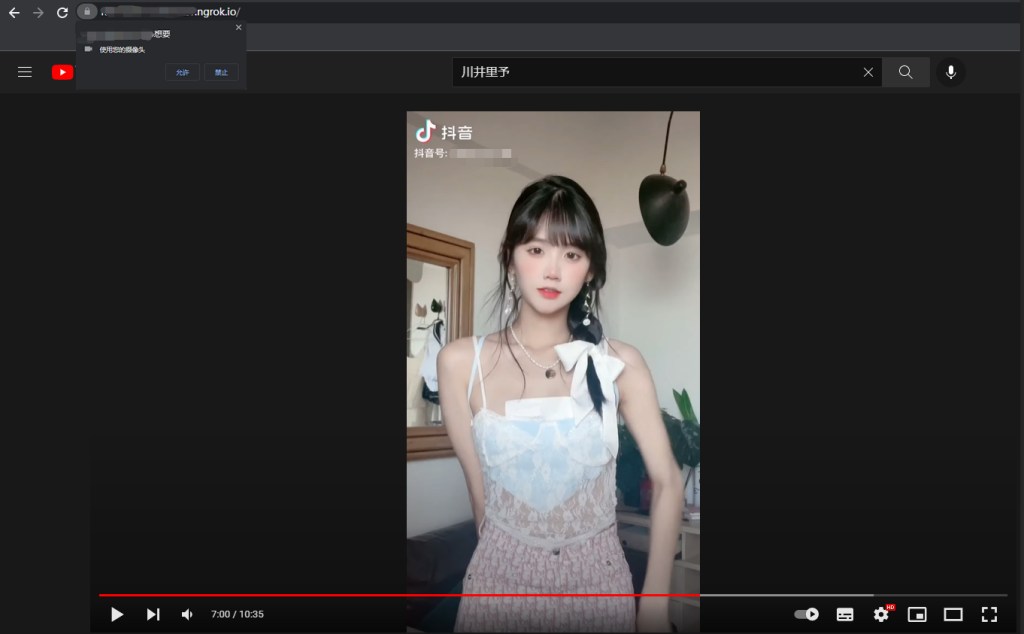The image size is (1024, 634).
Task: Enter fullscreen mode
Action: (989, 614)
